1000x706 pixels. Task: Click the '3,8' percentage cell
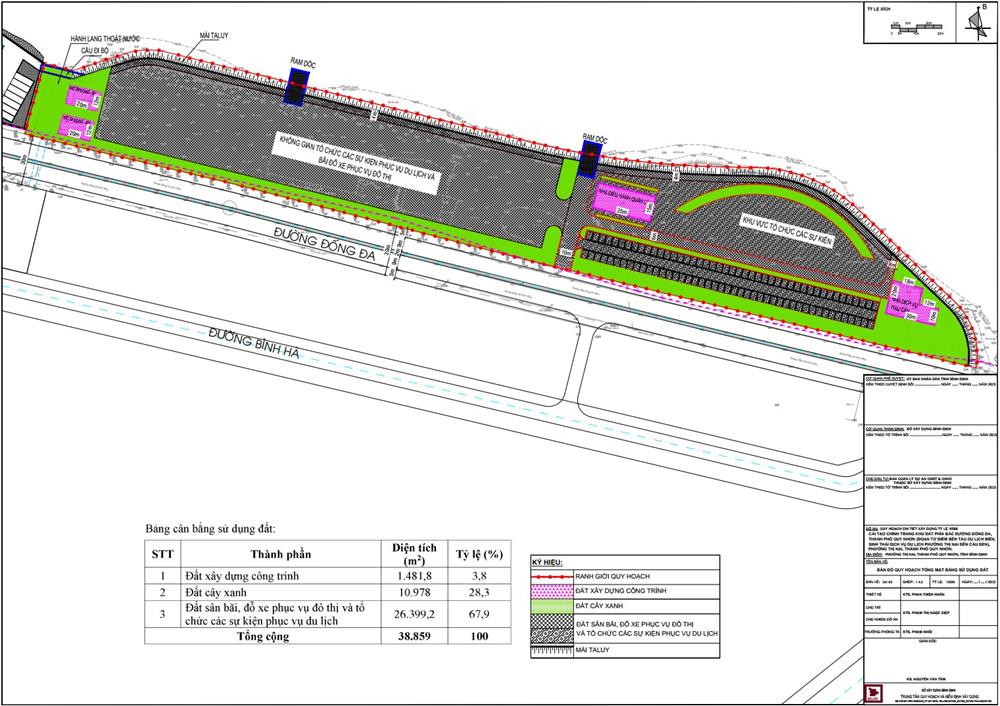480,576
